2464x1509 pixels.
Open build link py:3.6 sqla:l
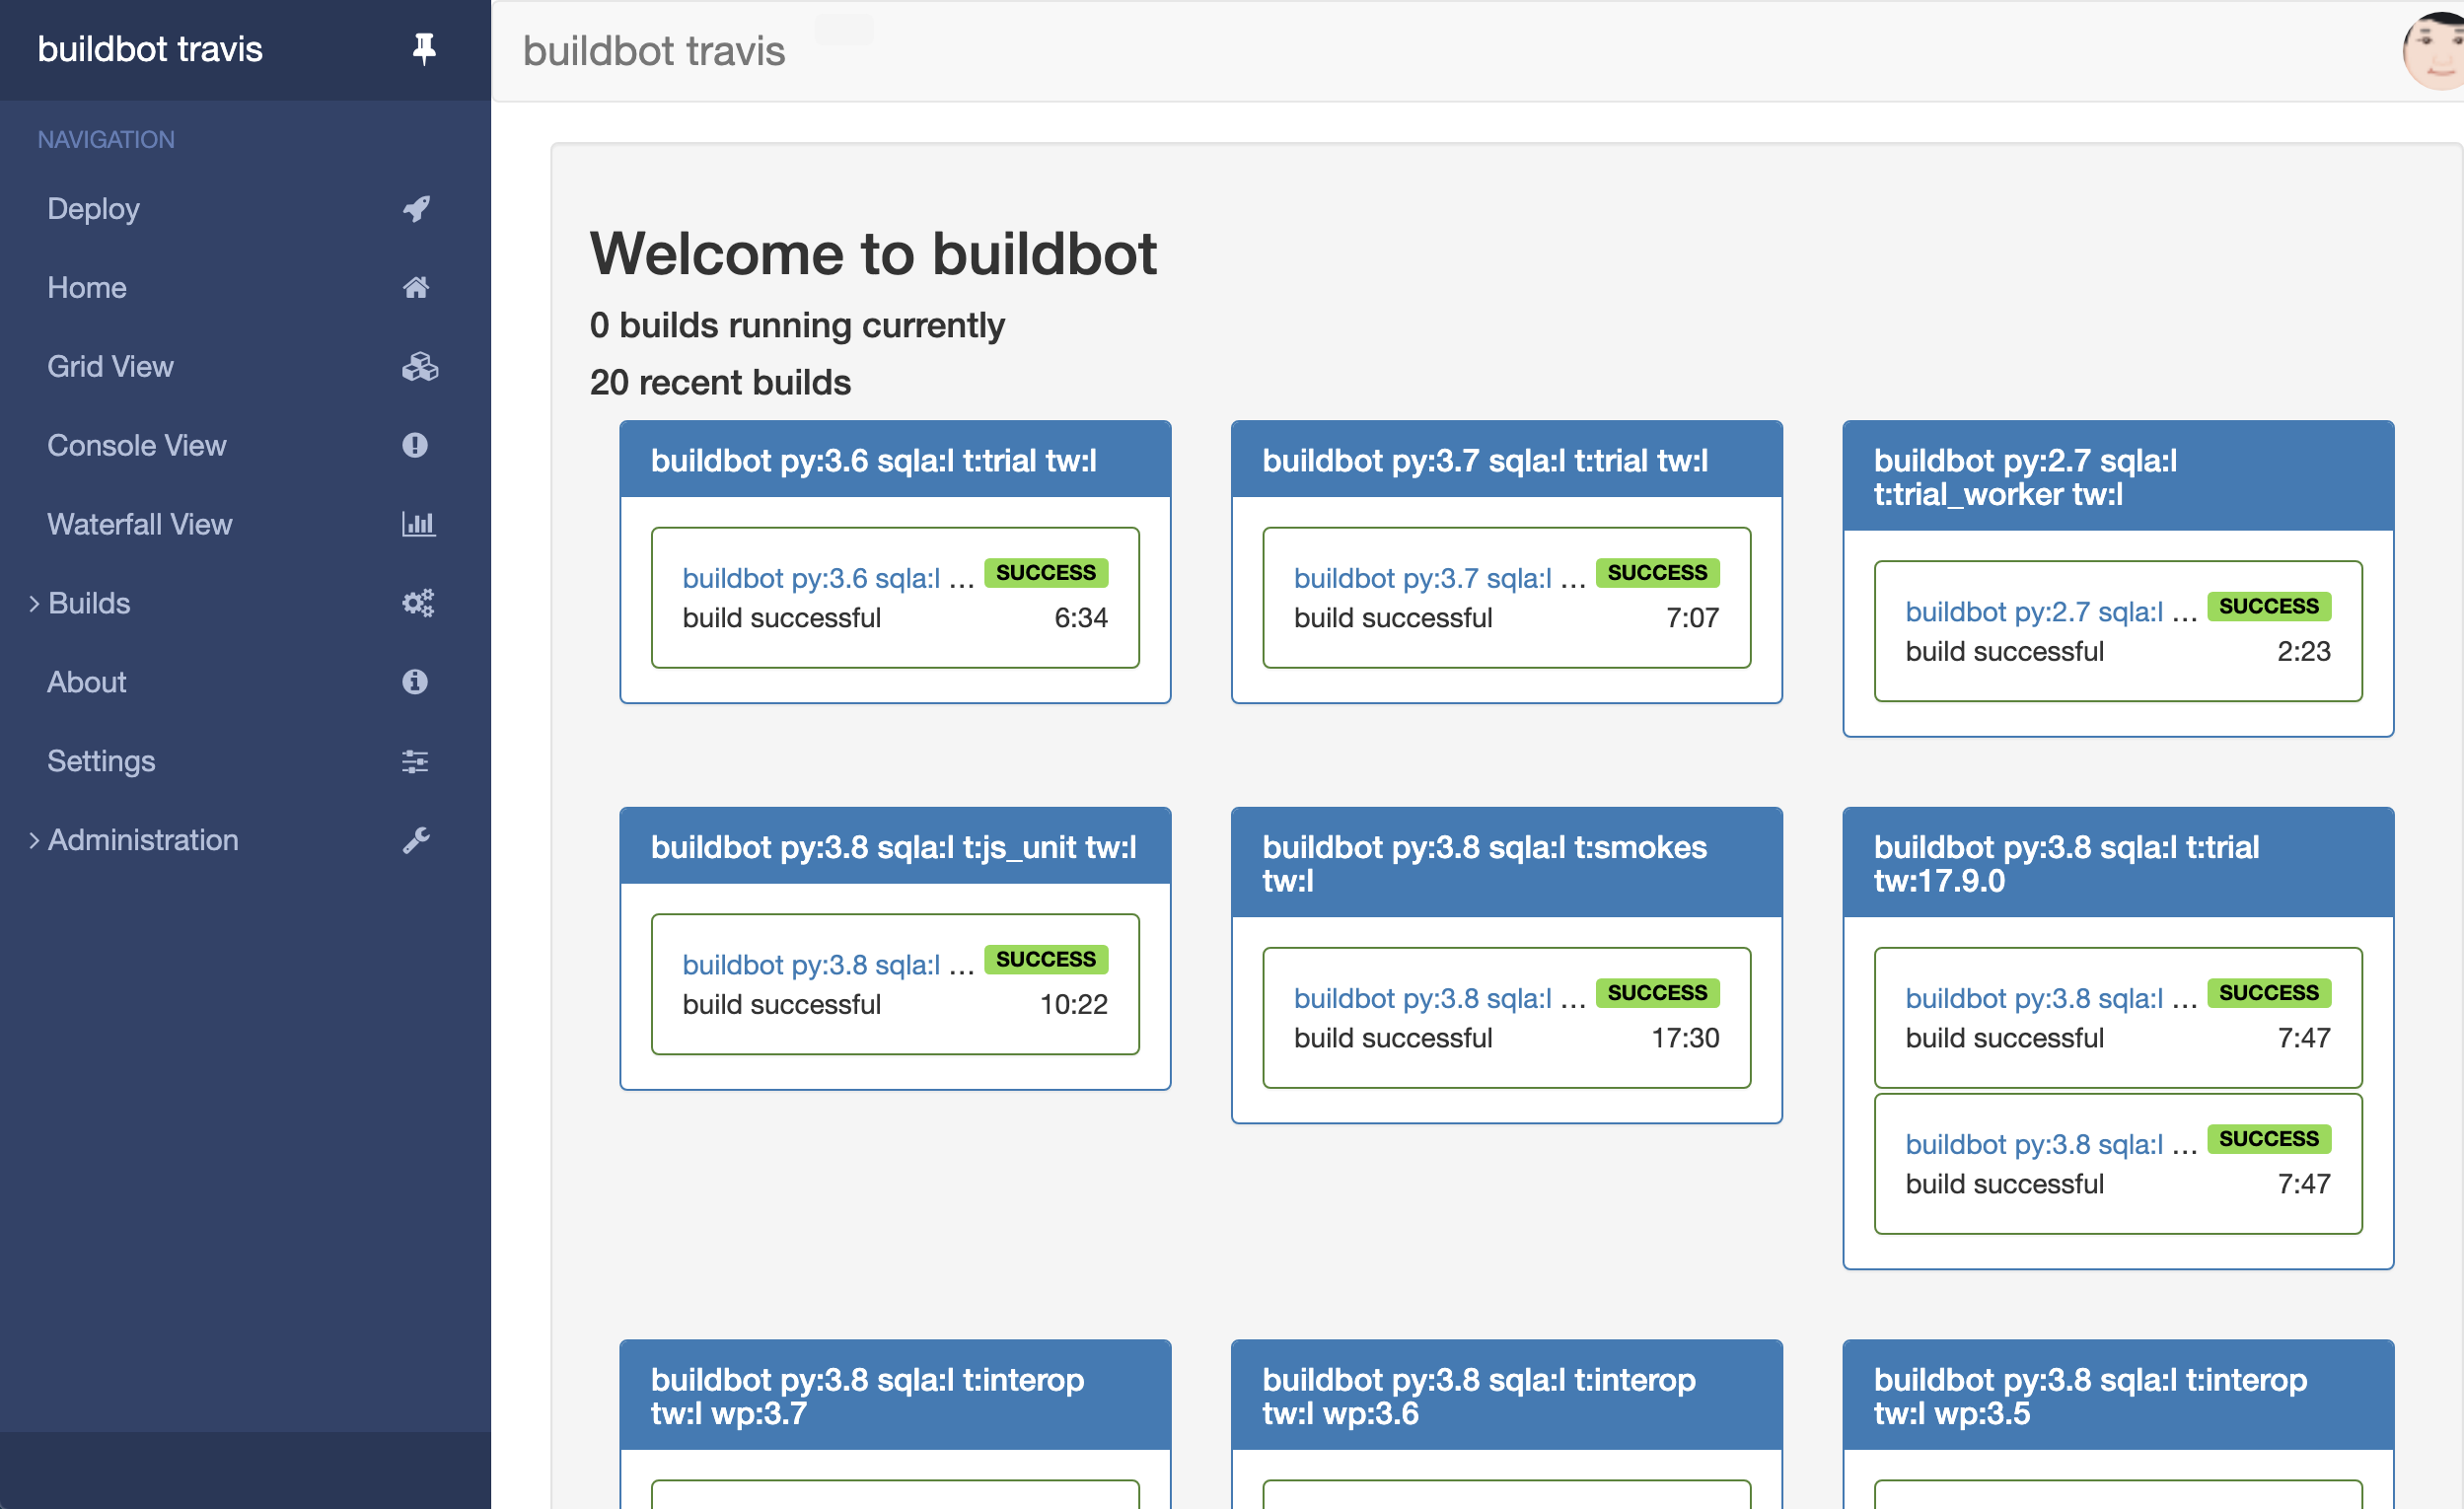click(x=811, y=578)
